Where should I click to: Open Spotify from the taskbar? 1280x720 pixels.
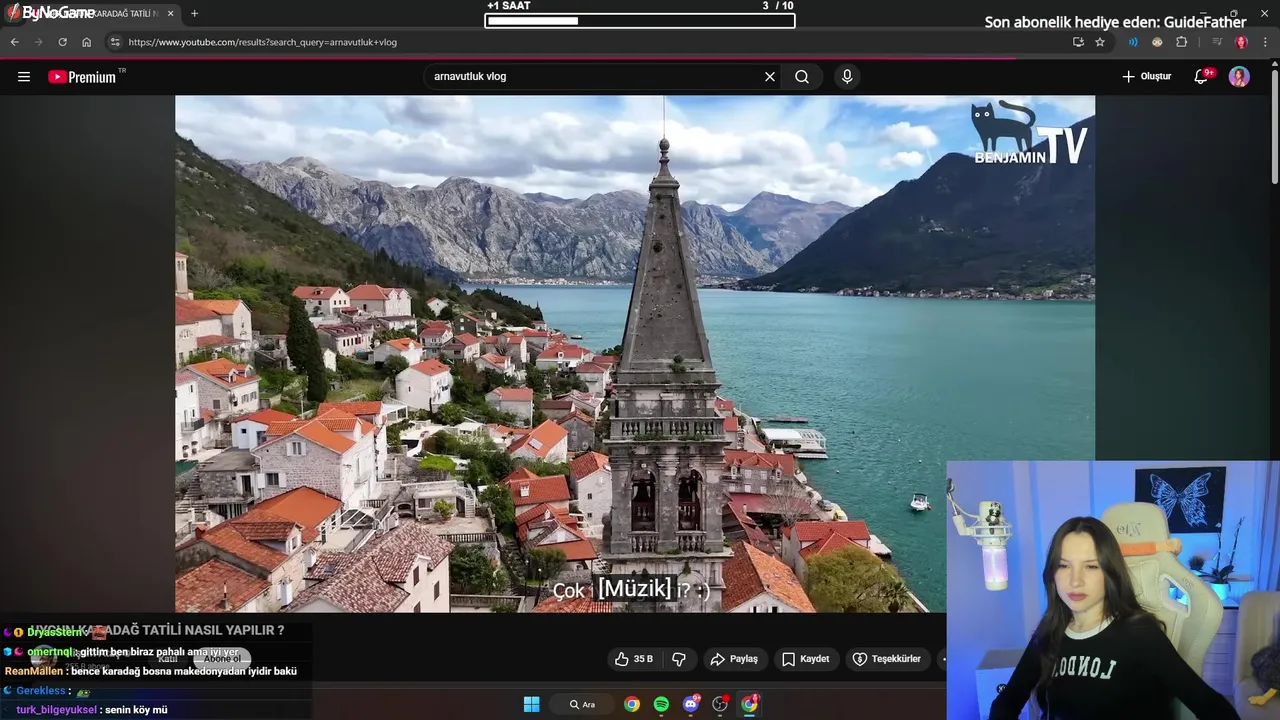tap(661, 704)
